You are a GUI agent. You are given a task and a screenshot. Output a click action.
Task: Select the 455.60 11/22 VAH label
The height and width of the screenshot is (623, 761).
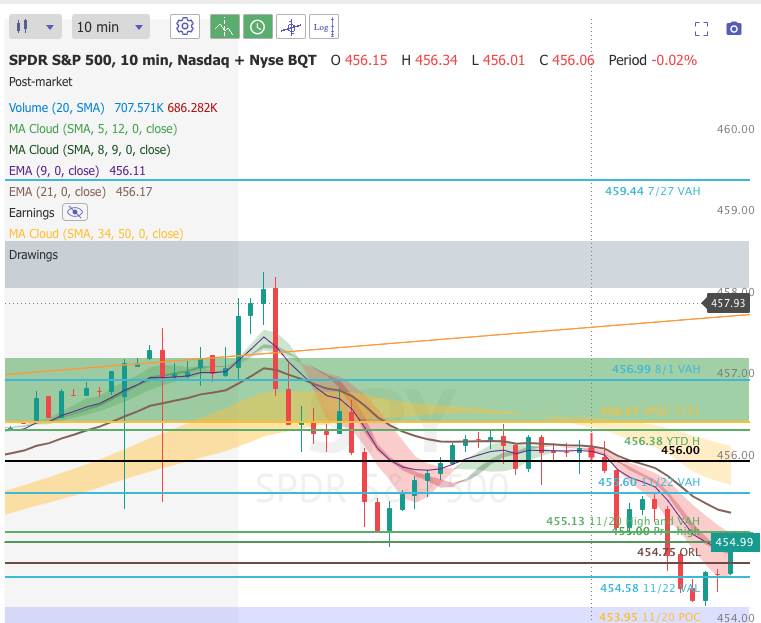tap(649, 482)
